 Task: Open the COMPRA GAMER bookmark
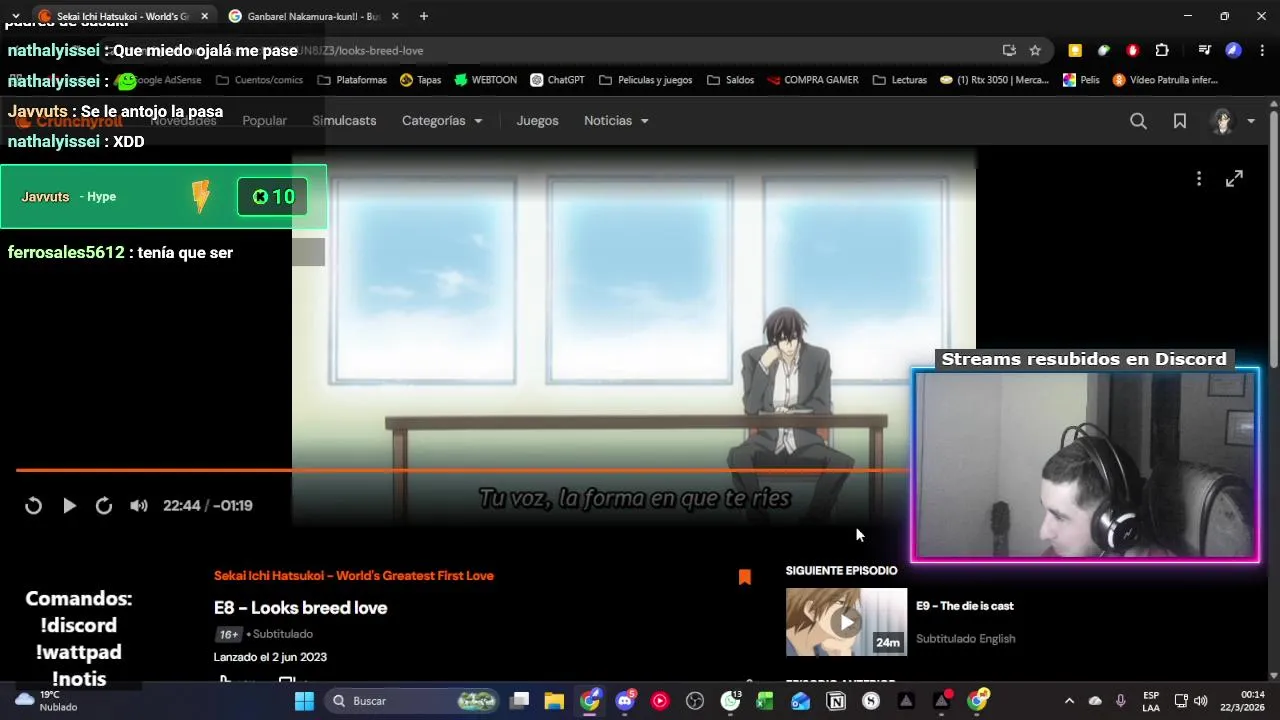812,80
